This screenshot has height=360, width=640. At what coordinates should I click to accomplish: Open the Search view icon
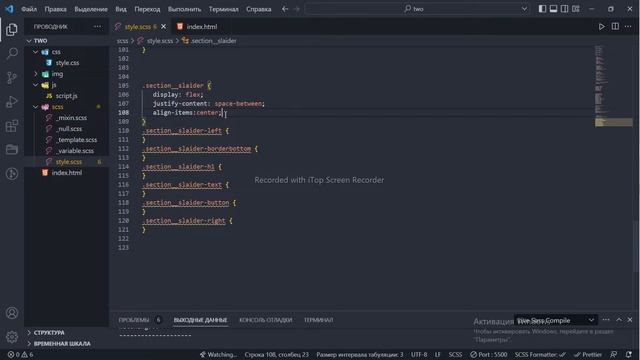click(12, 53)
